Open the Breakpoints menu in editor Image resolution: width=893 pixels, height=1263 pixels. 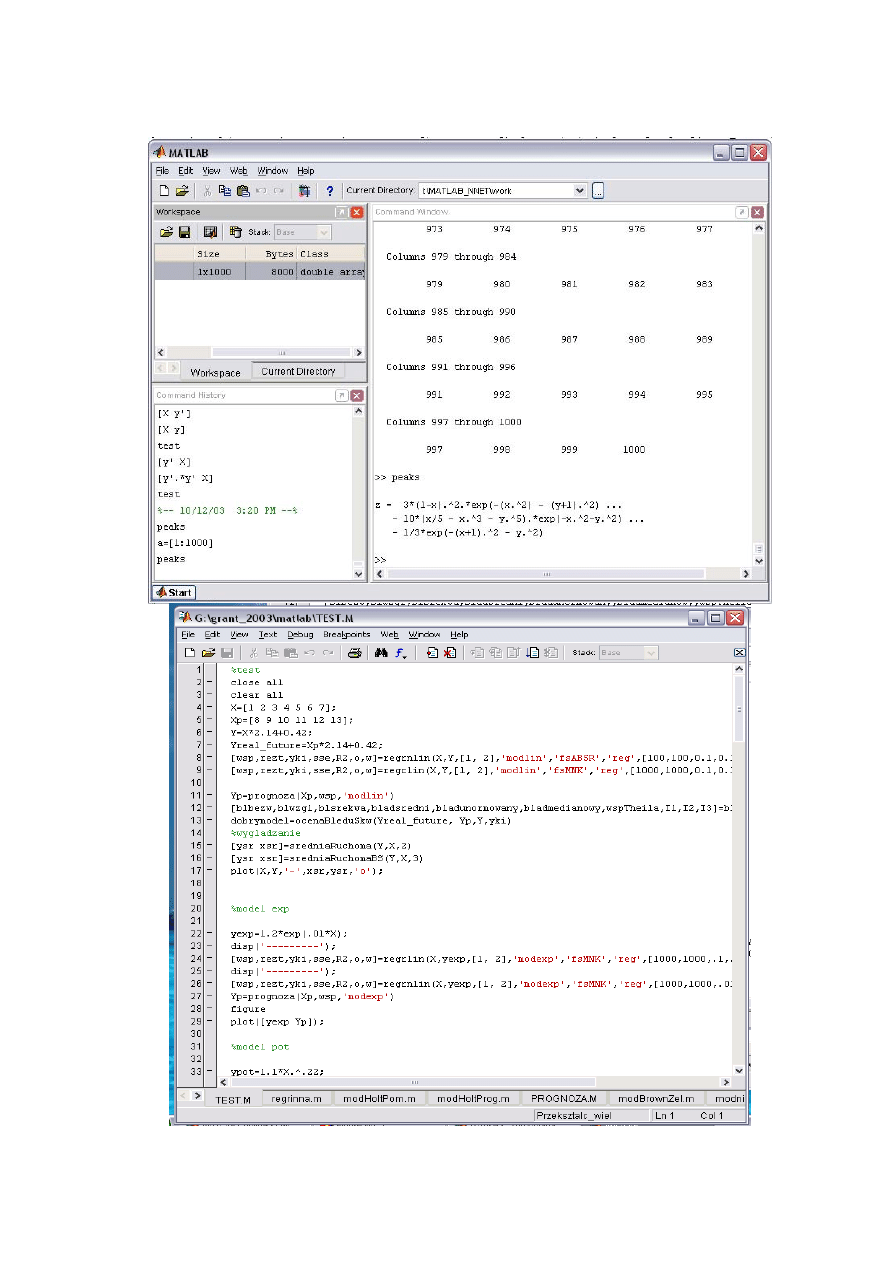(346, 634)
